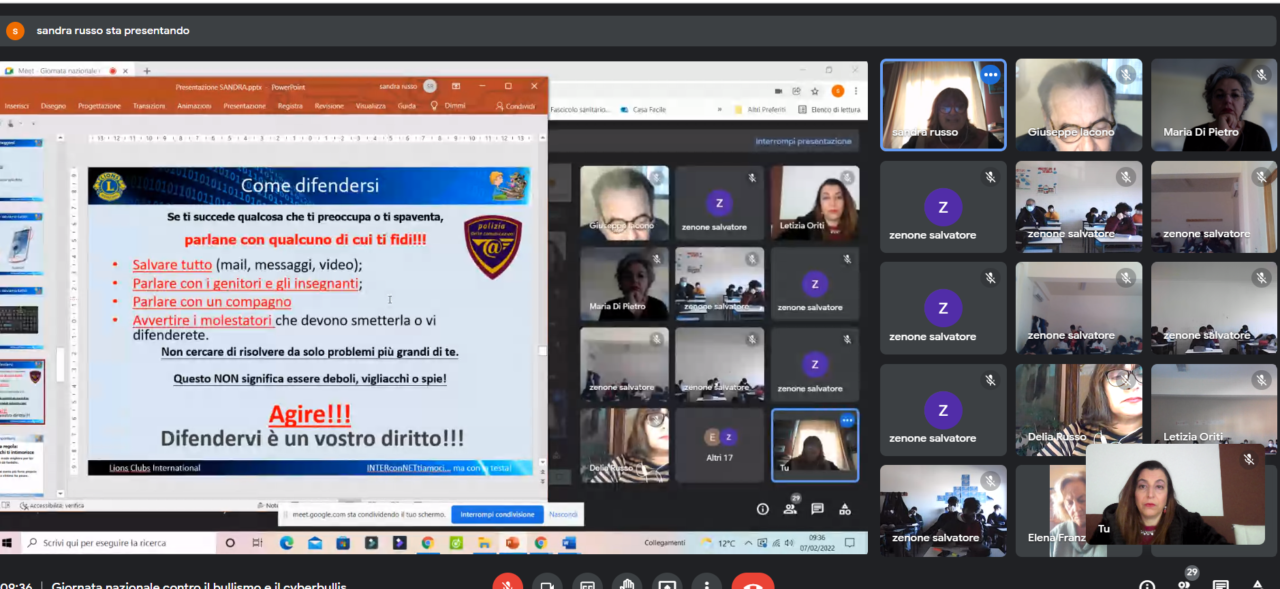Open Windows notification center icon
Viewport: 1280px width, 589px height.
(x=850, y=543)
